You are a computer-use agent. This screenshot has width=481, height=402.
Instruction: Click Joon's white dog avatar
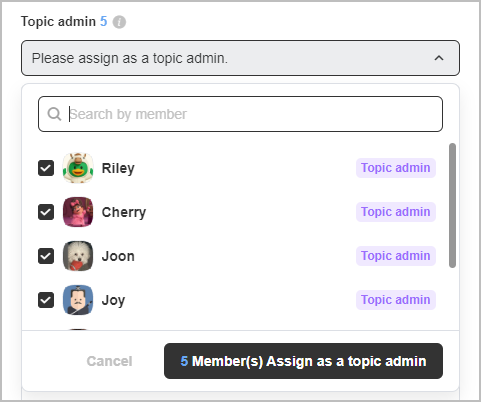point(78,256)
